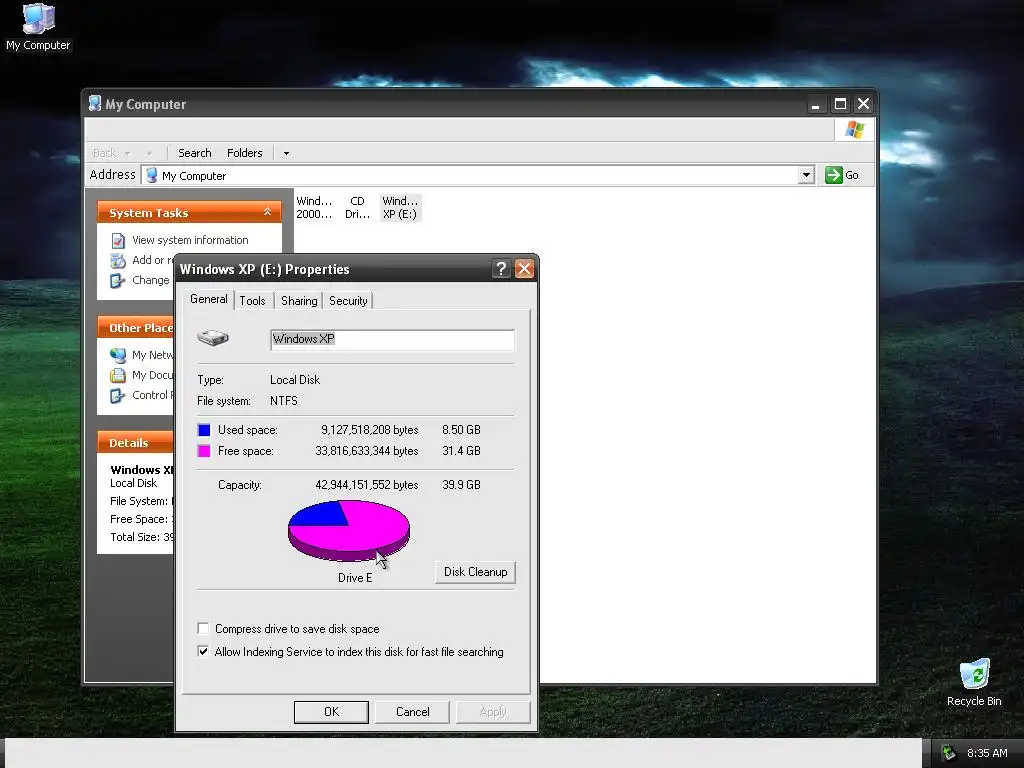
Task: Click the Other Places panel header
Action: (136, 328)
